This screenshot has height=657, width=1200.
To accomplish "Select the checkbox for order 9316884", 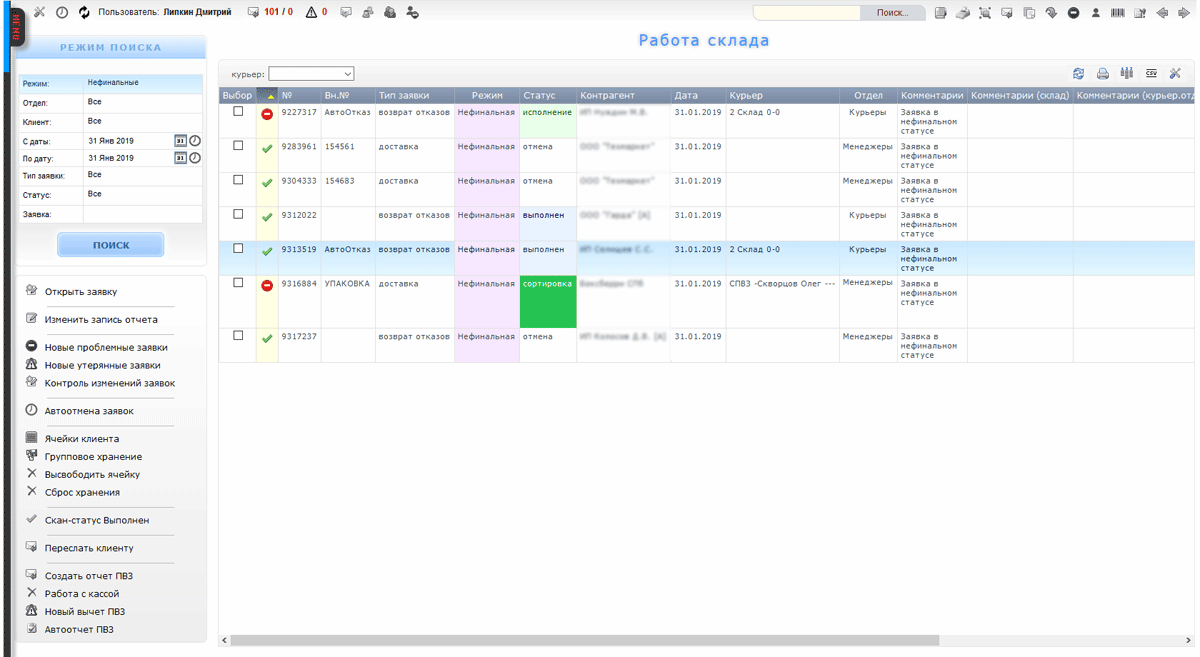I will click(x=238, y=283).
